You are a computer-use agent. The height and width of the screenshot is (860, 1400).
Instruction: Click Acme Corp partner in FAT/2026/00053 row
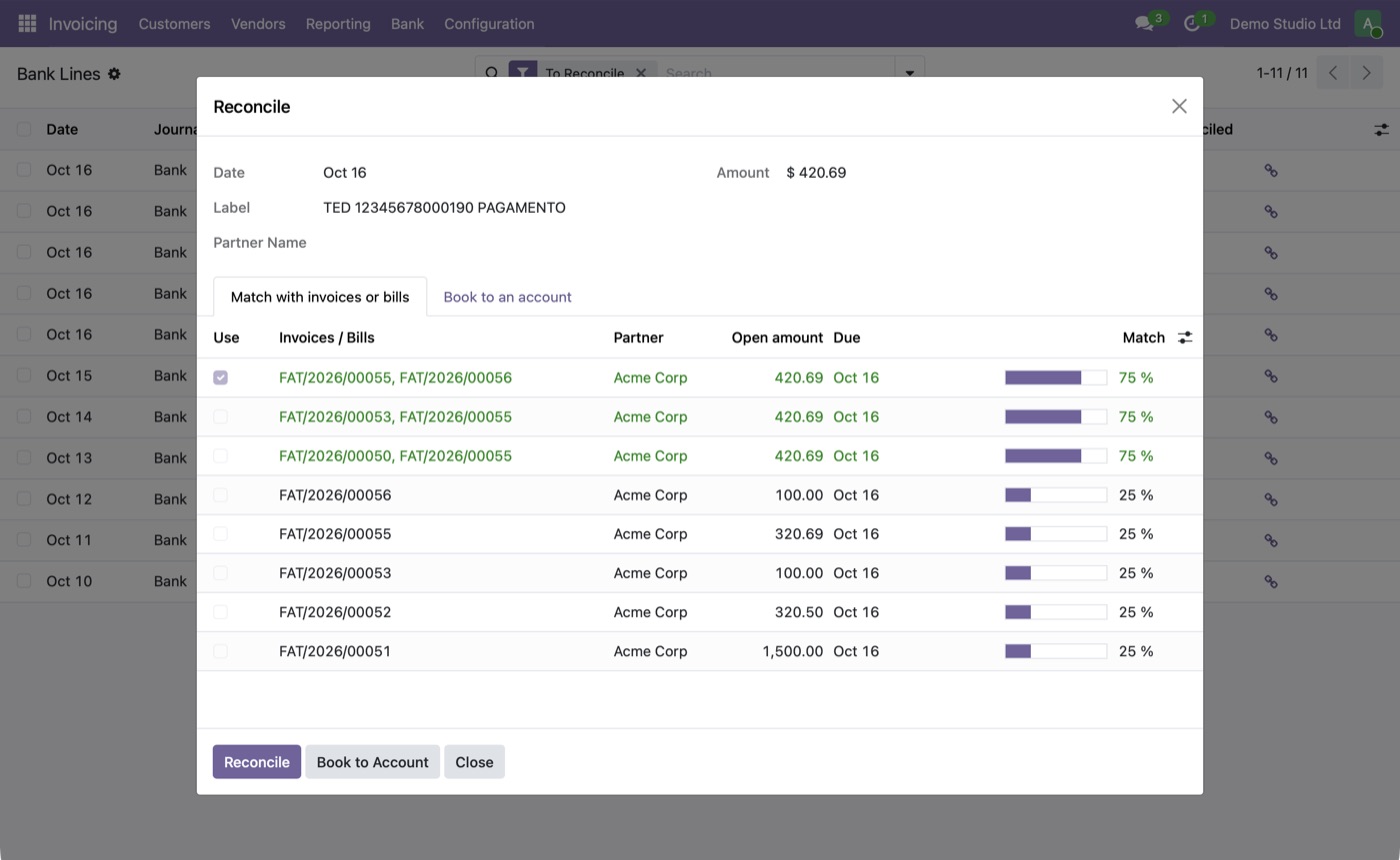pos(650,573)
